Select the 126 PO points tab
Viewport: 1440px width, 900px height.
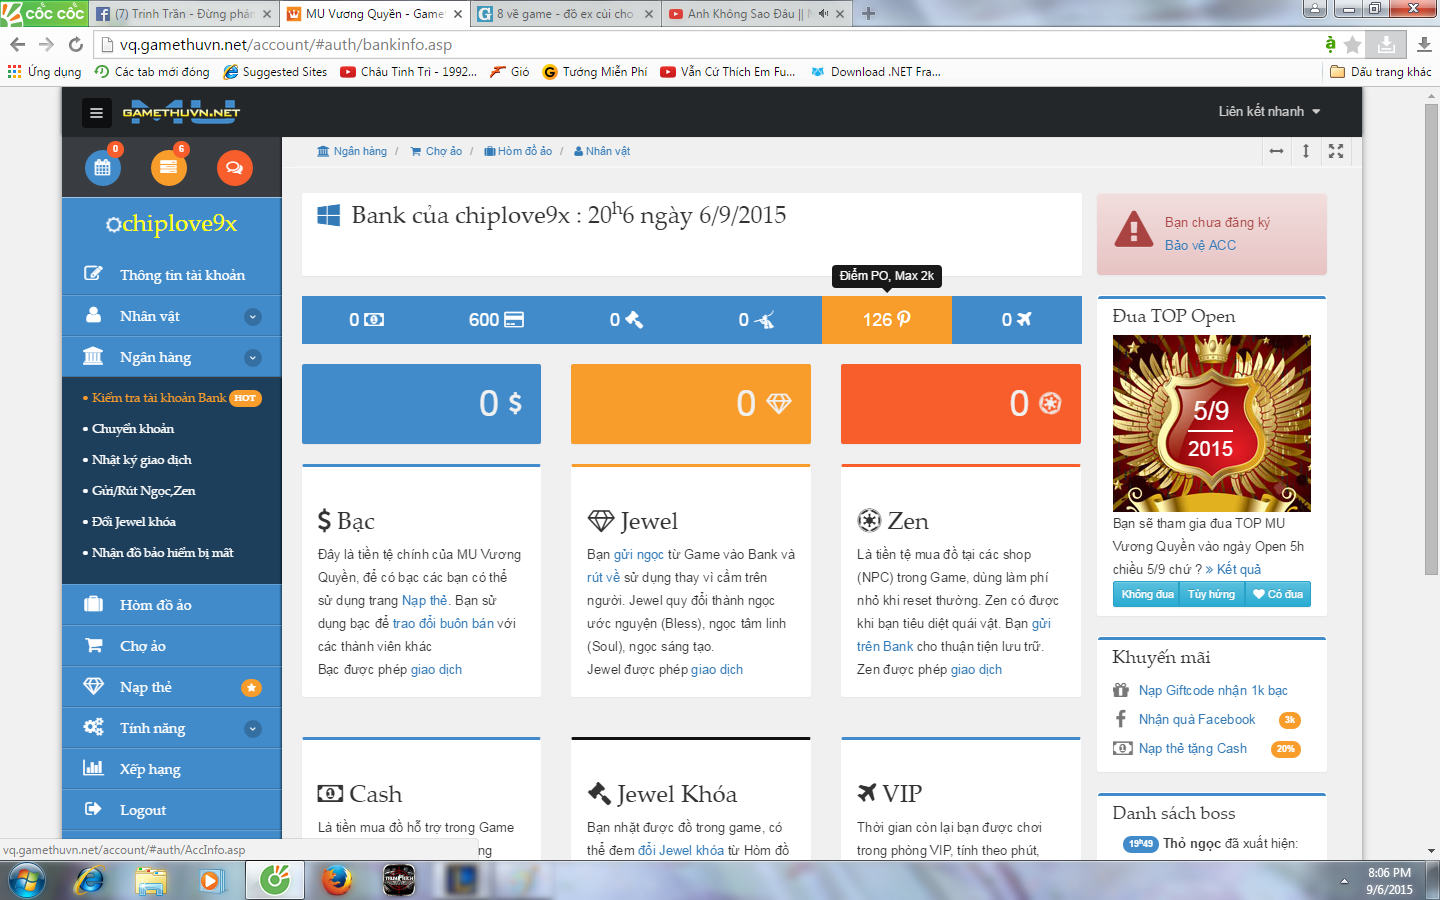pyautogui.click(x=886, y=320)
